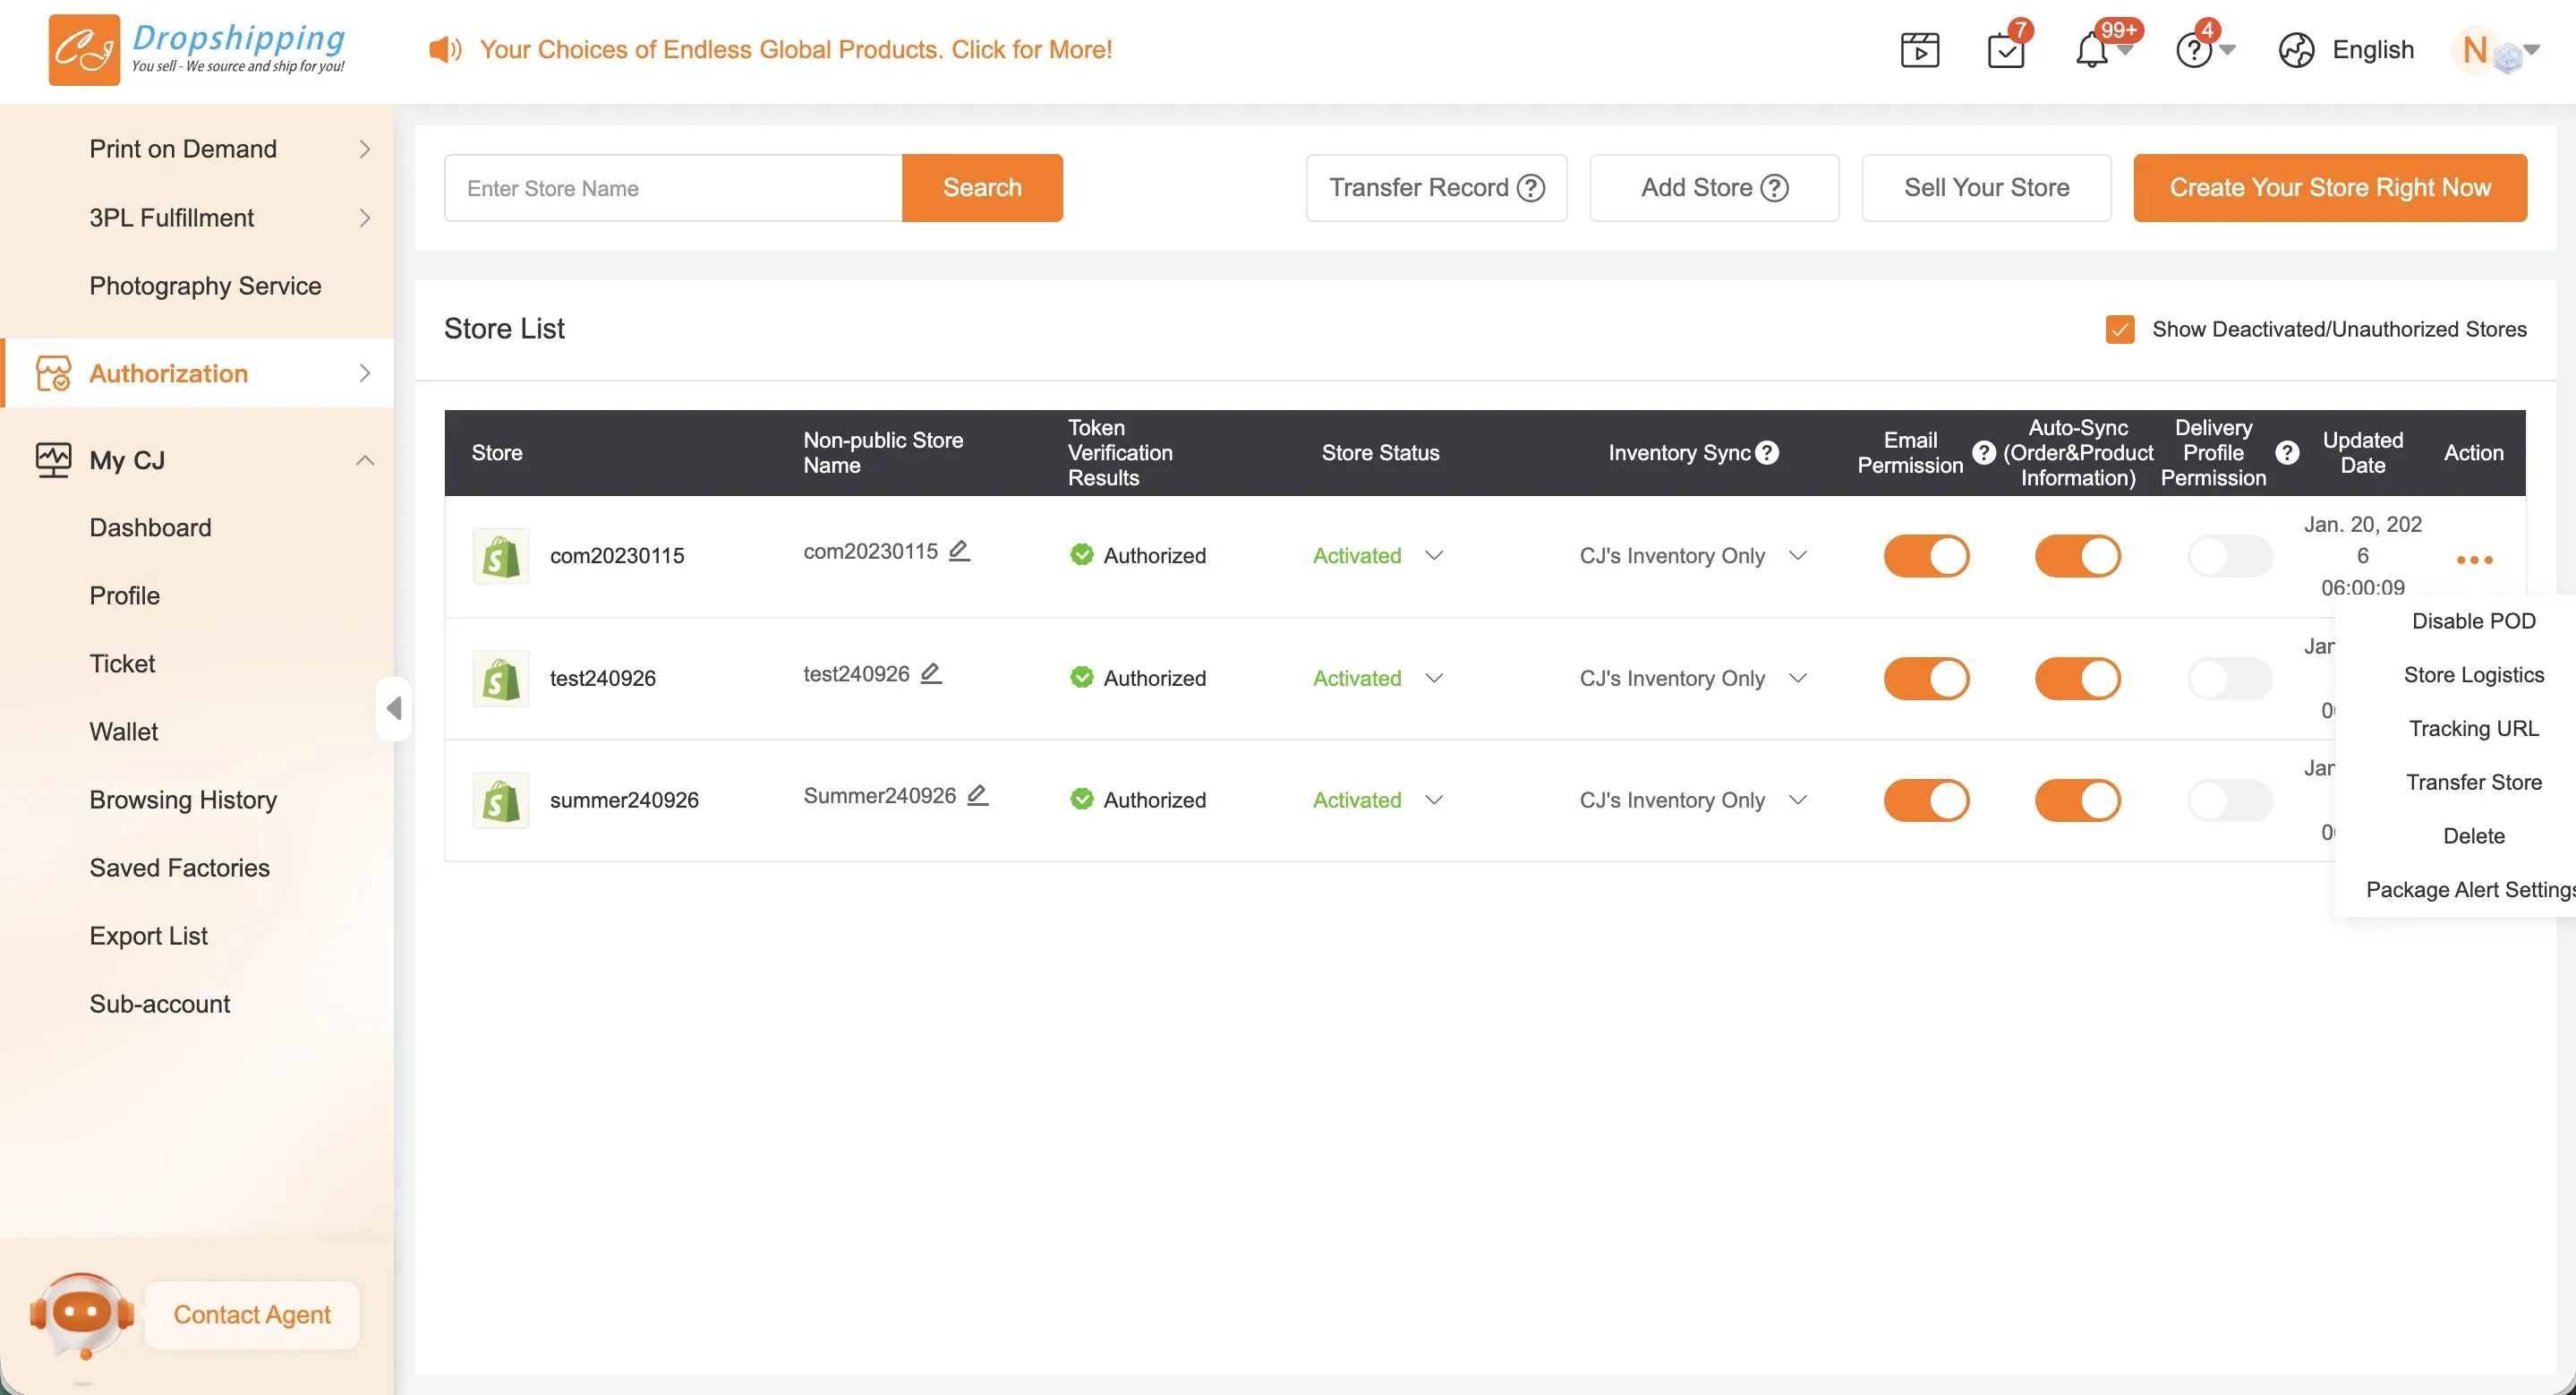2576x1395 pixels.
Task: Select Transfer Store from action menu
Action: tap(2473, 782)
